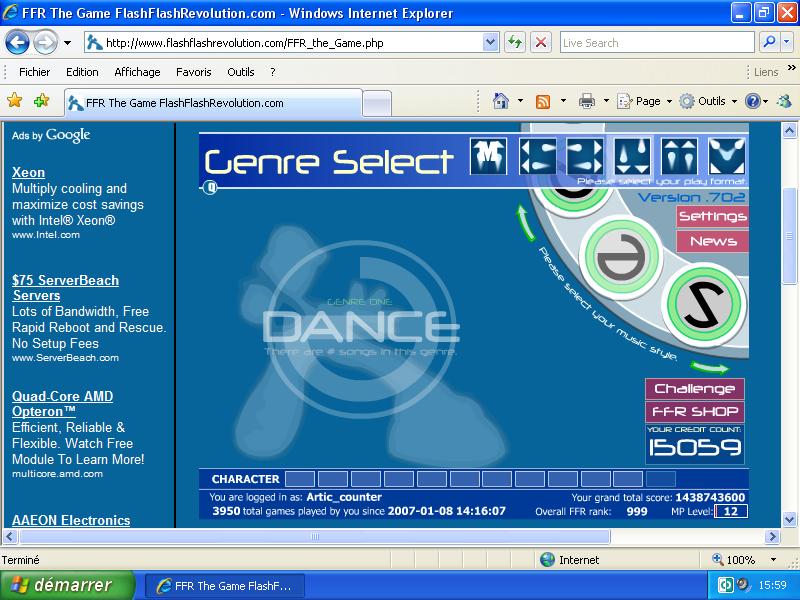Click the small Q icon under Genre Select
800x600 pixels.
coord(210,188)
